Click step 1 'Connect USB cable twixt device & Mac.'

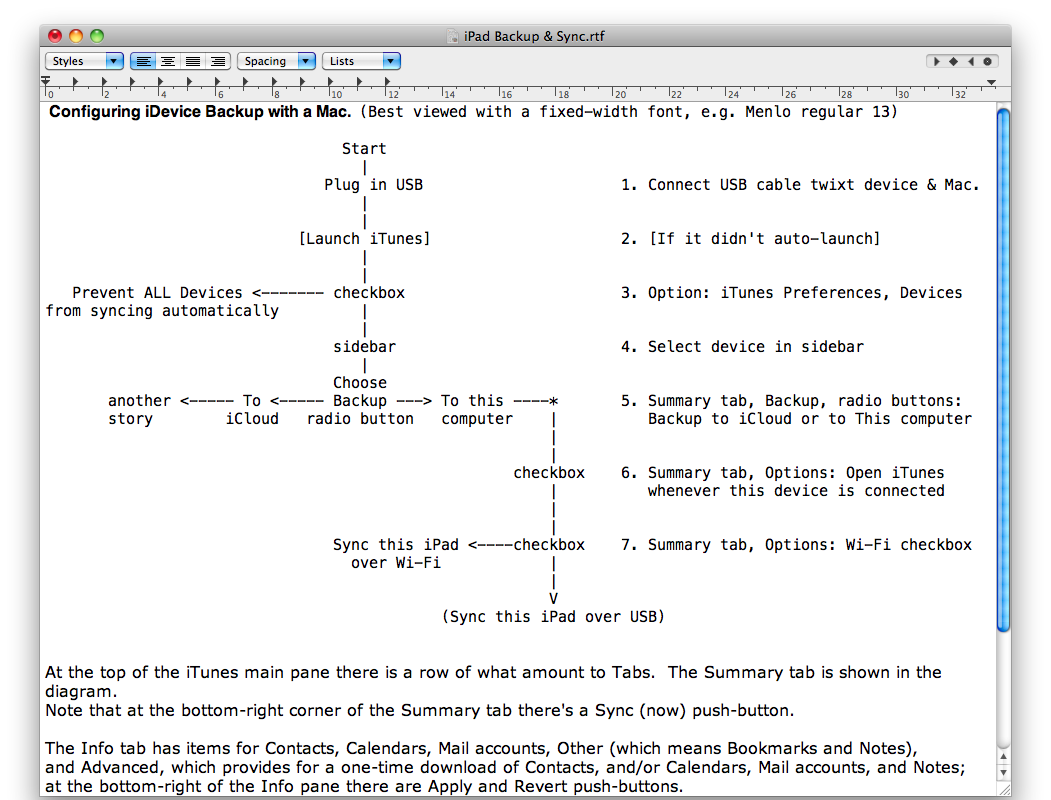(813, 185)
